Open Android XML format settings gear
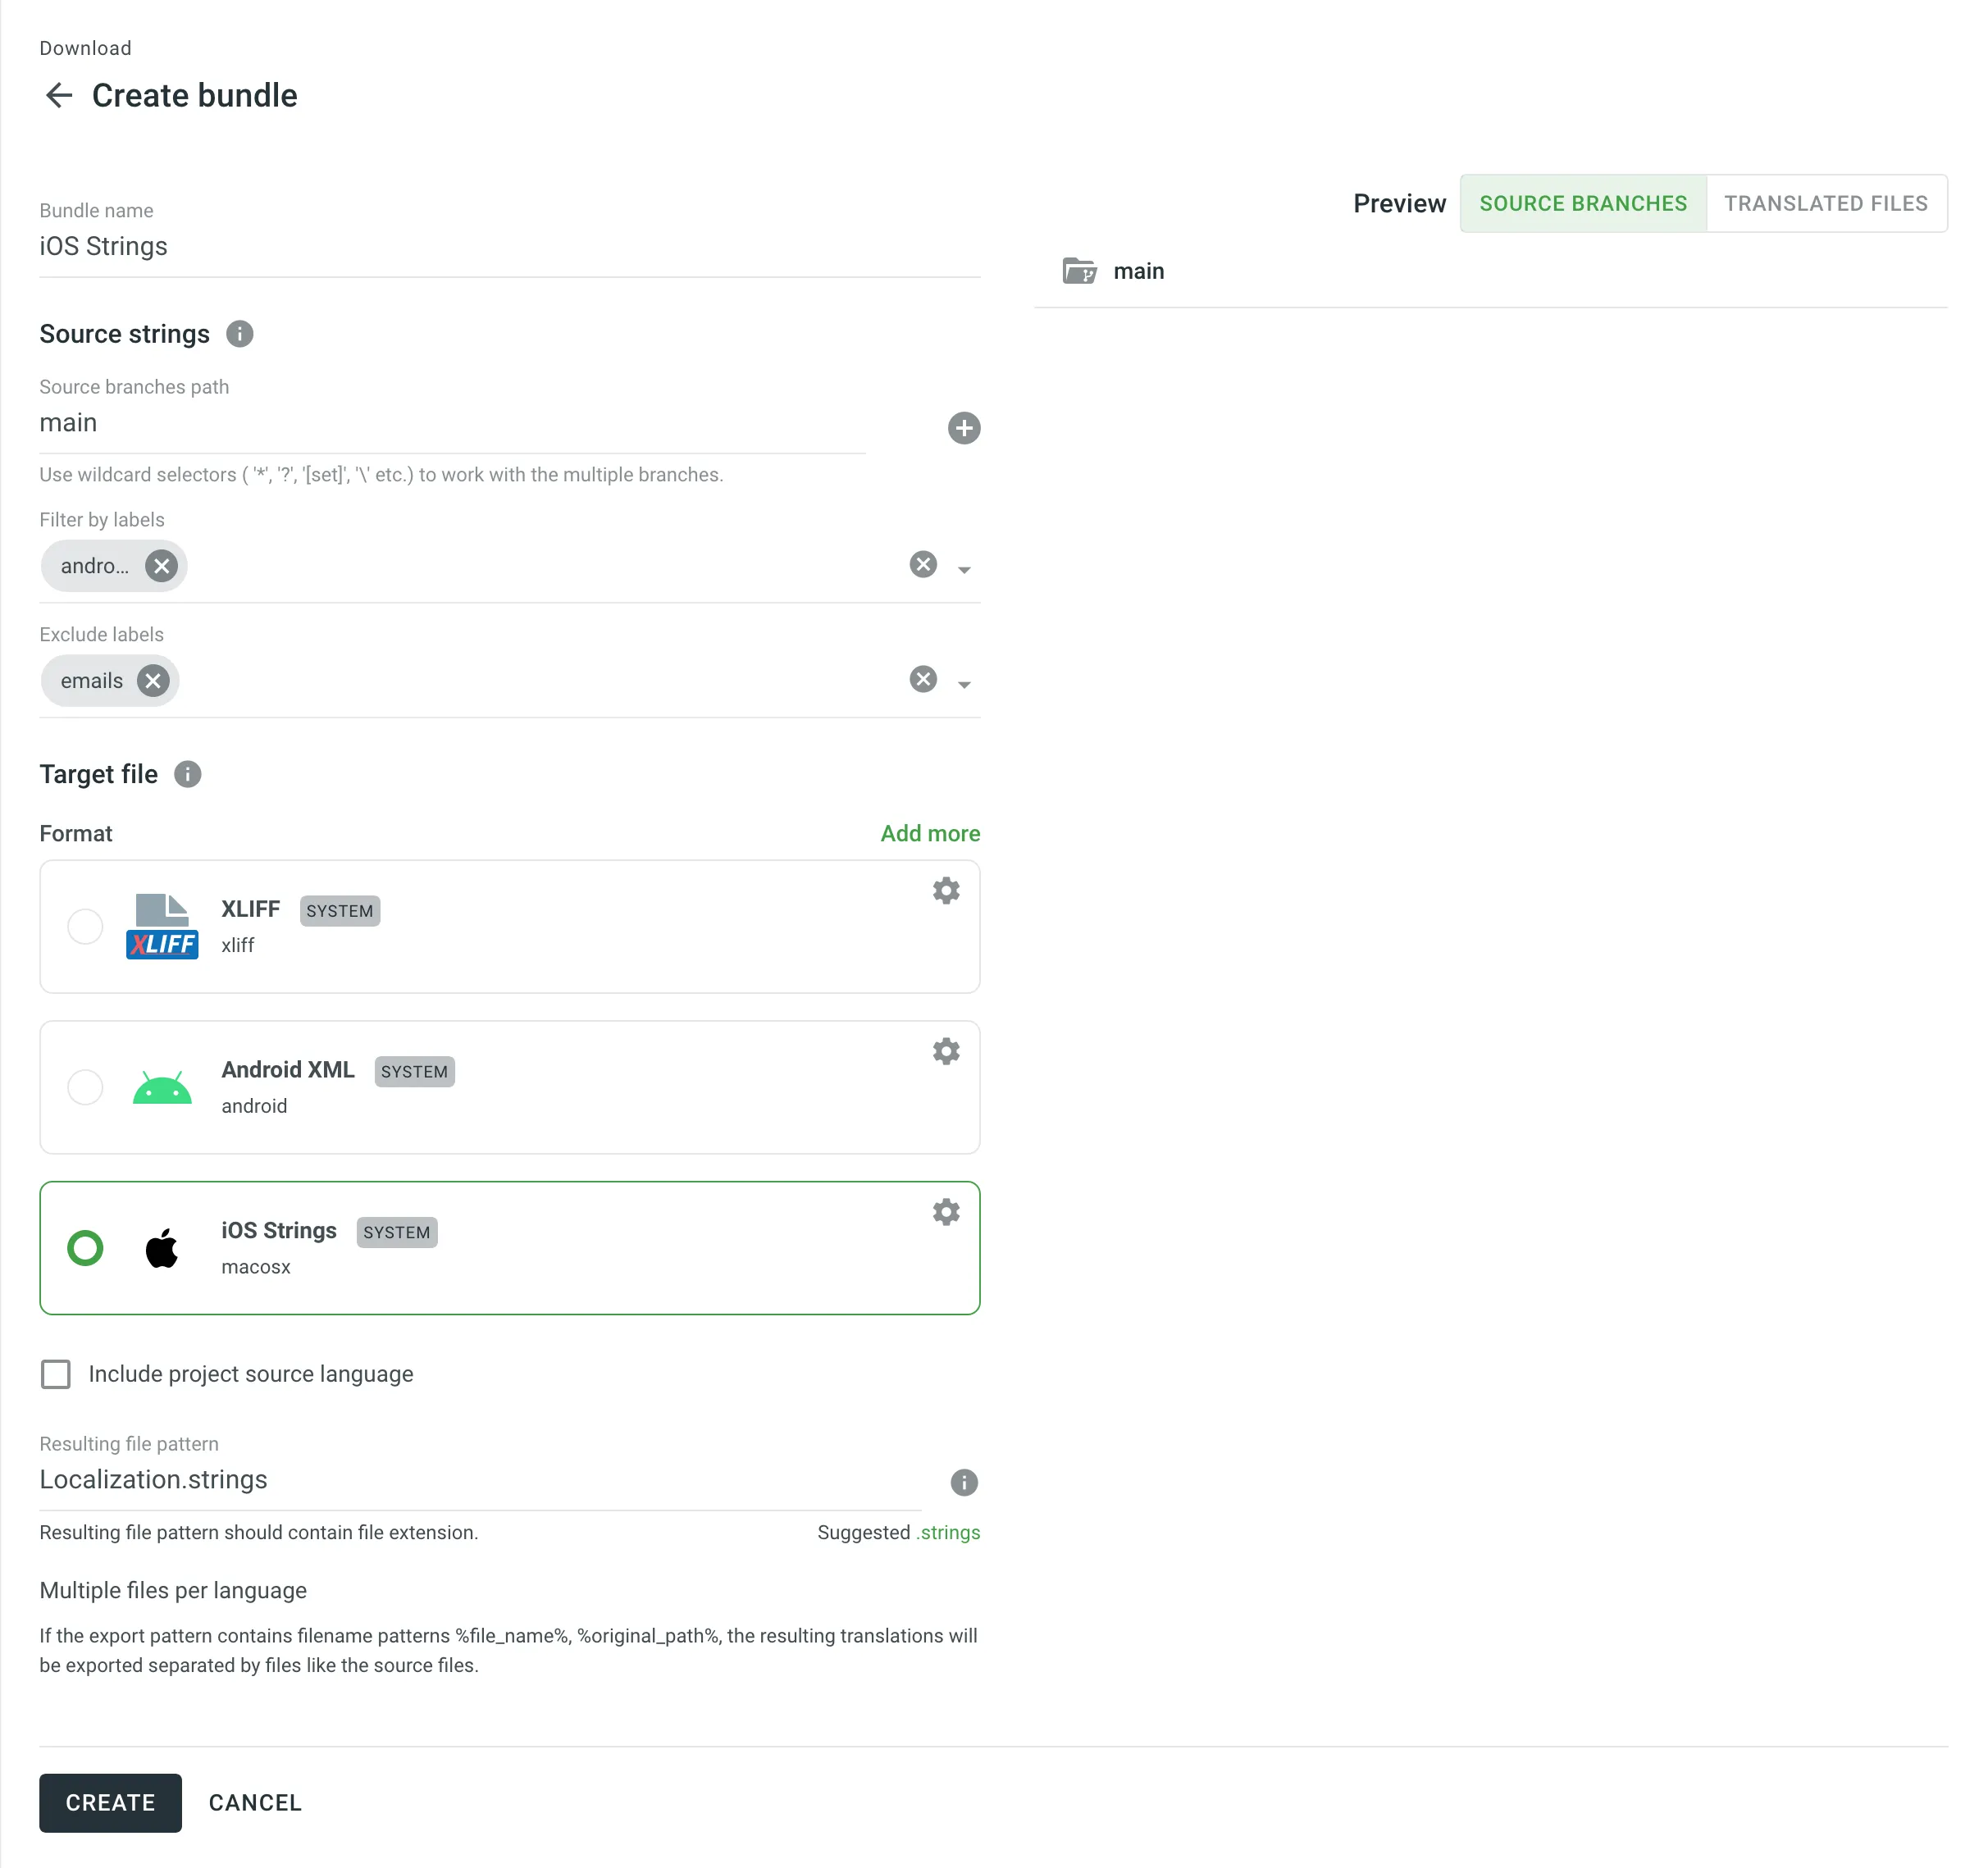This screenshot has height=1868, width=1988. [x=945, y=1051]
